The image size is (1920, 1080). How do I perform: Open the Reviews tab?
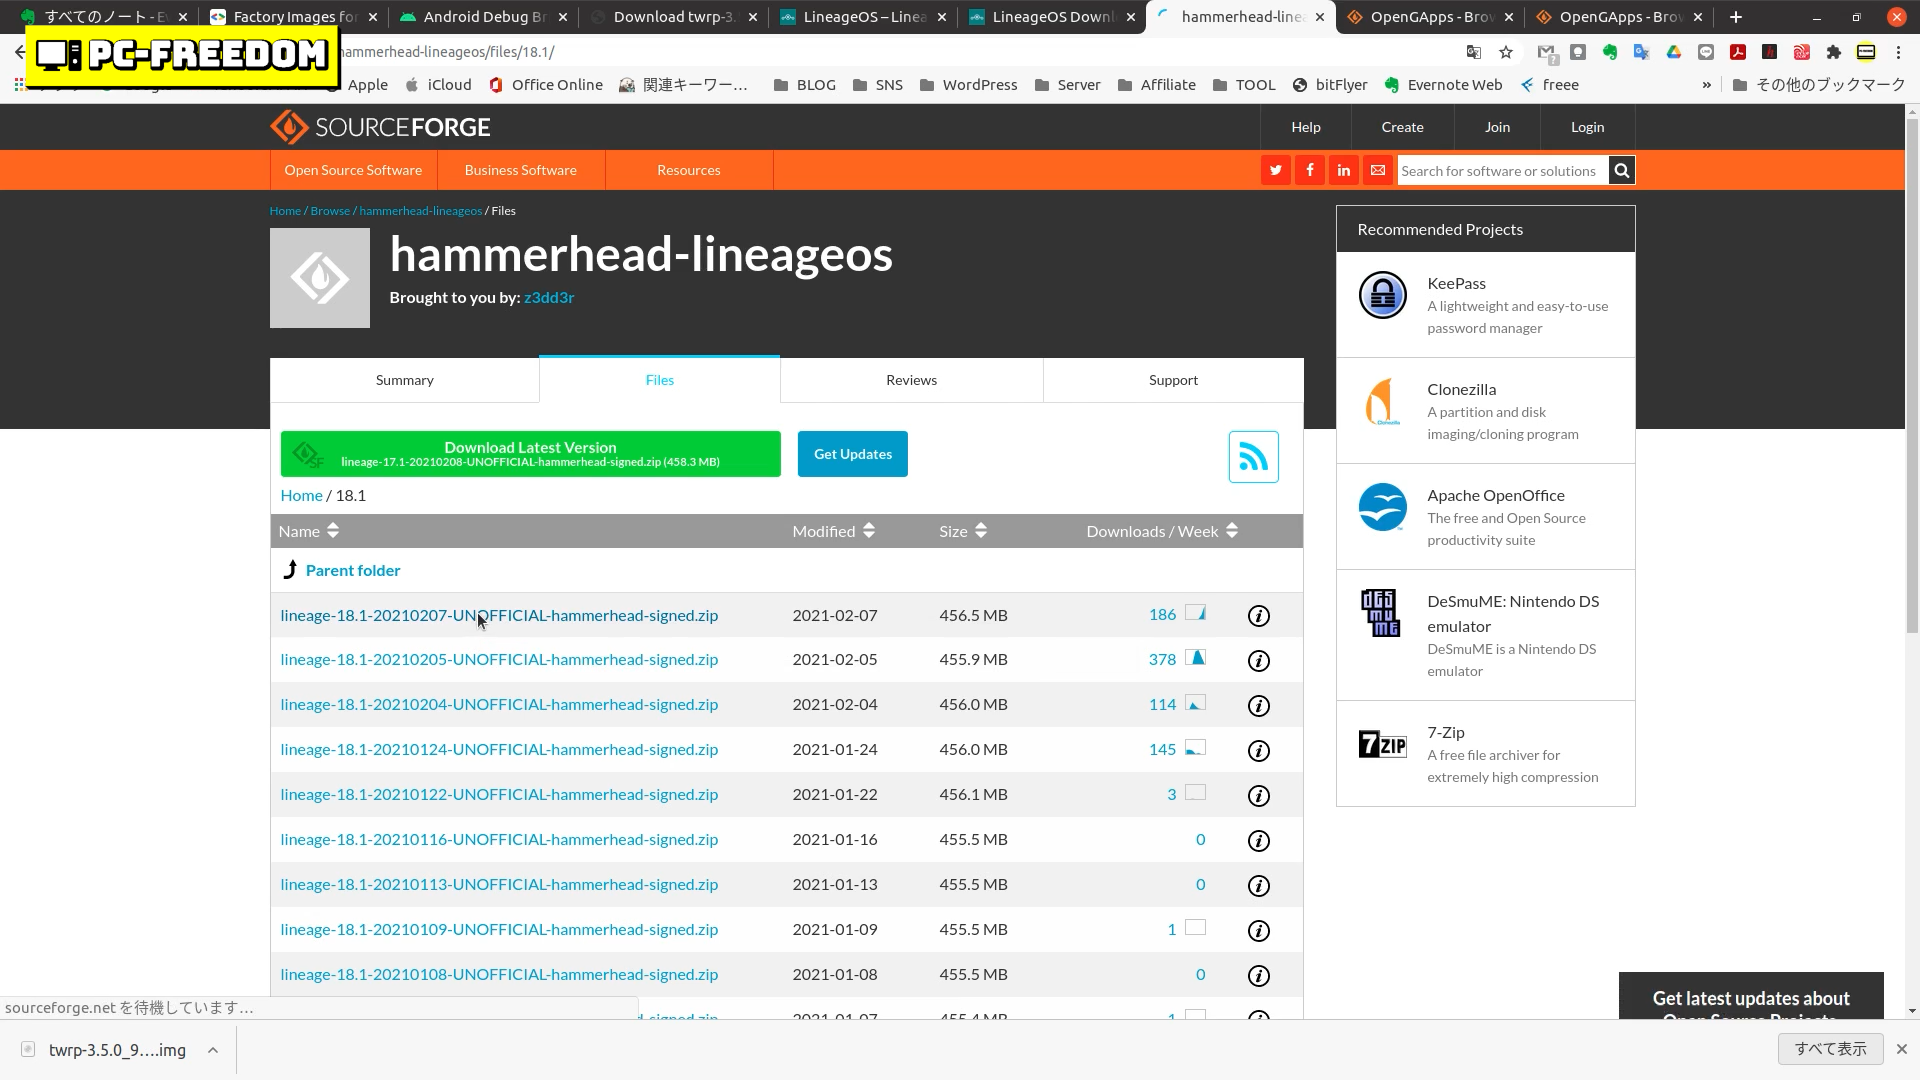click(911, 380)
